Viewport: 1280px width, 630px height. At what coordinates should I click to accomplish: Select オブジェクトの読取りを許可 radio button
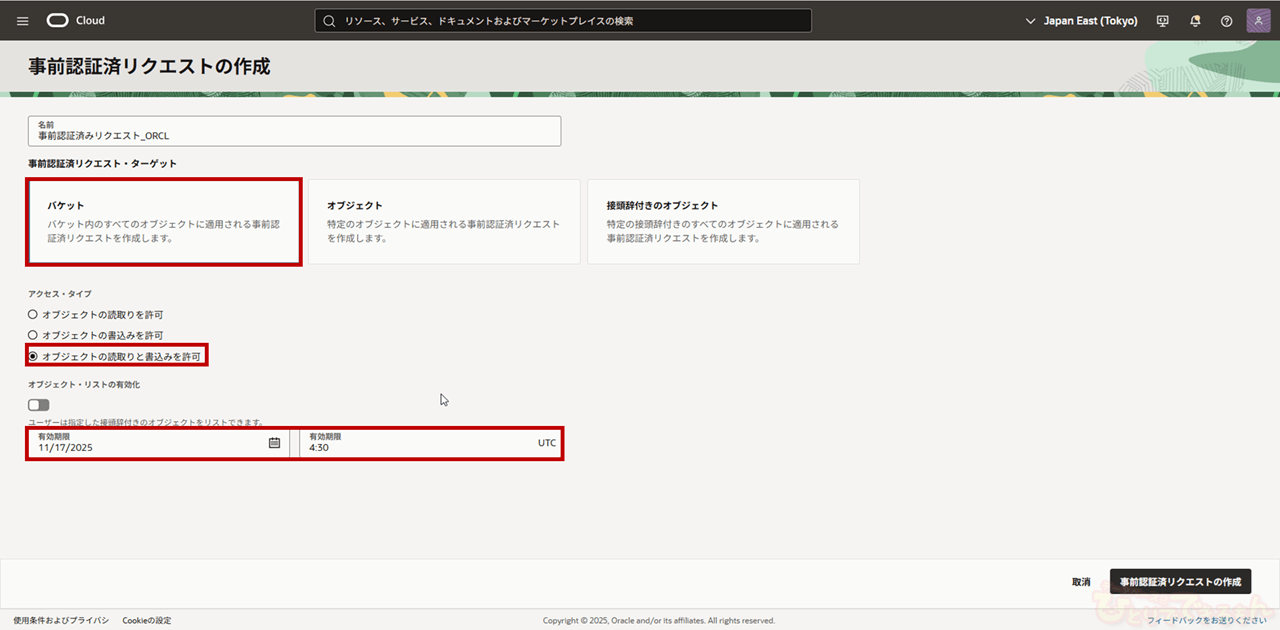pos(33,314)
